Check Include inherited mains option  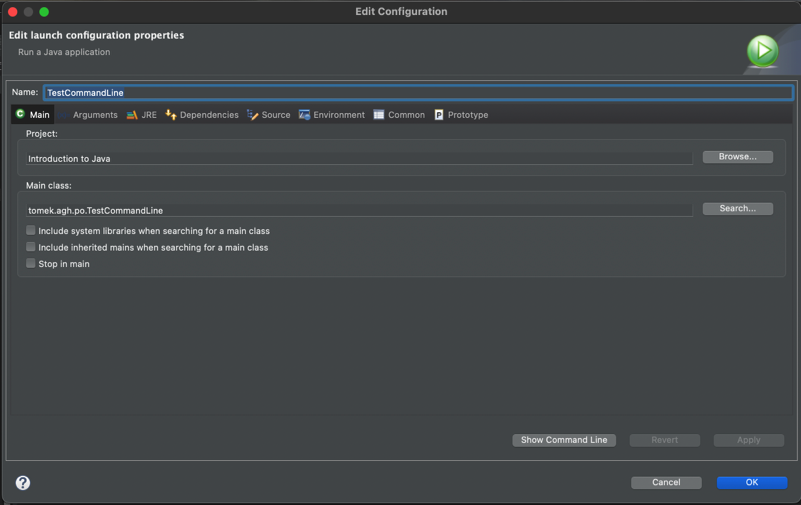click(x=31, y=247)
